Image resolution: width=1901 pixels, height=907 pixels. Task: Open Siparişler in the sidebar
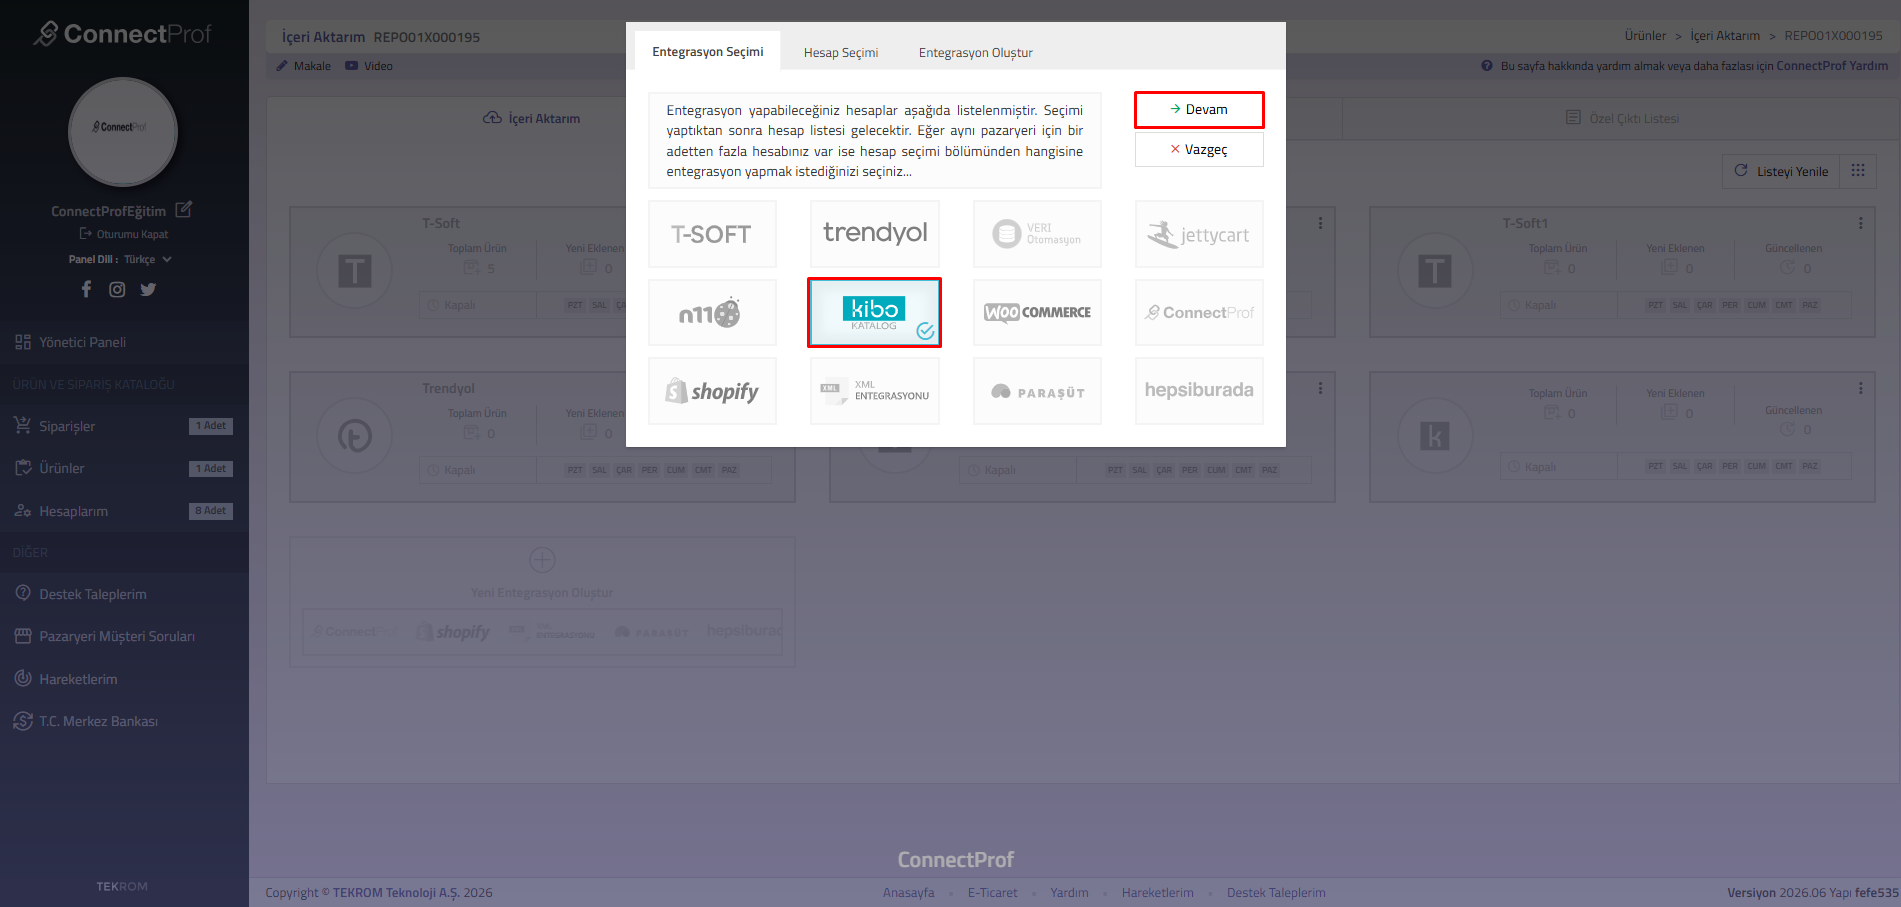coord(124,426)
